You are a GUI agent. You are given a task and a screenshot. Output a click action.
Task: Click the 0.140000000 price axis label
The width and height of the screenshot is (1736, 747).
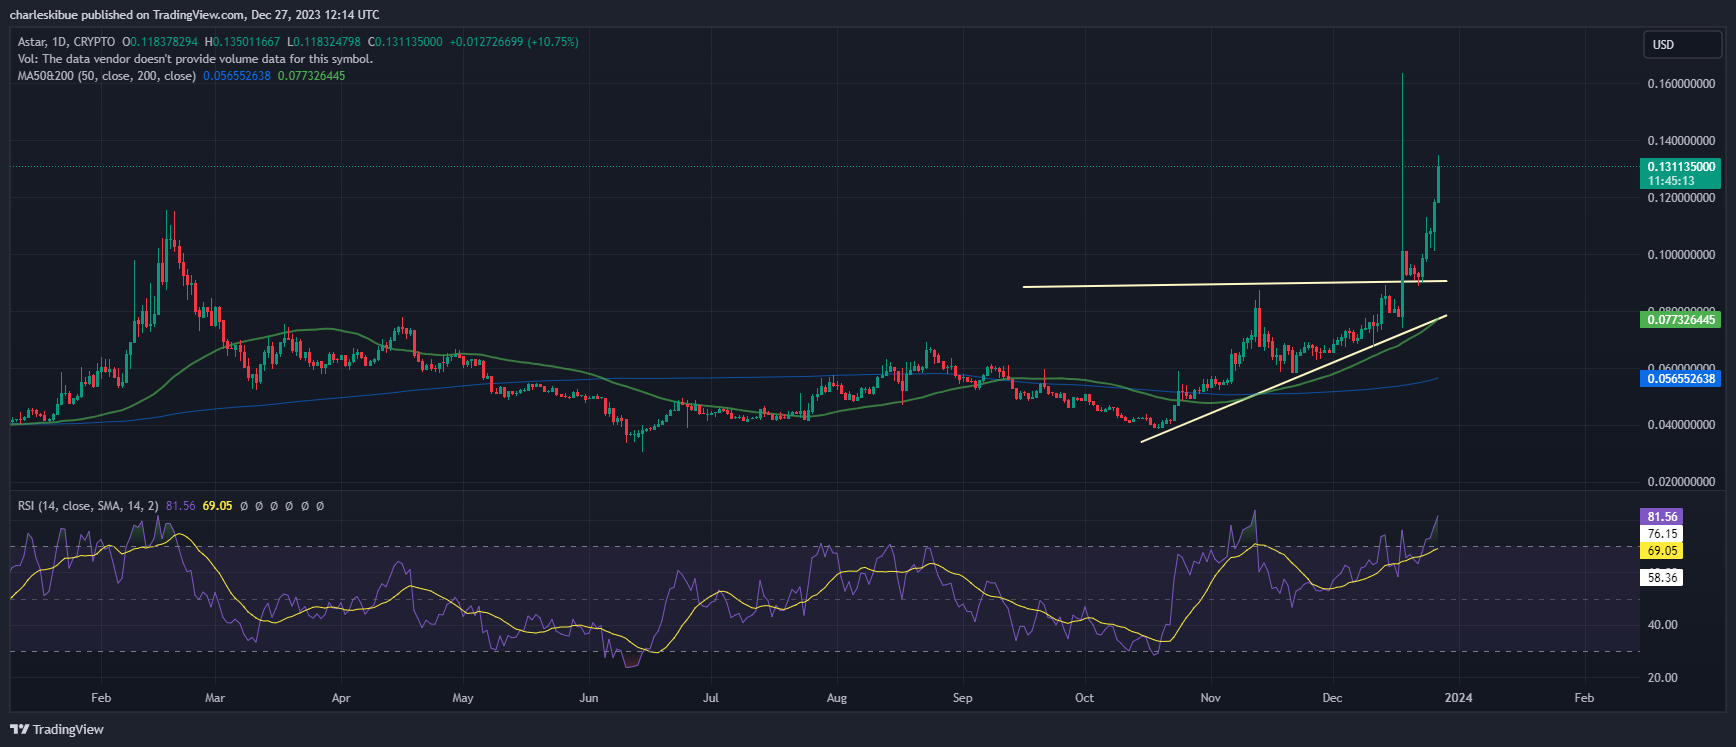point(1681,141)
